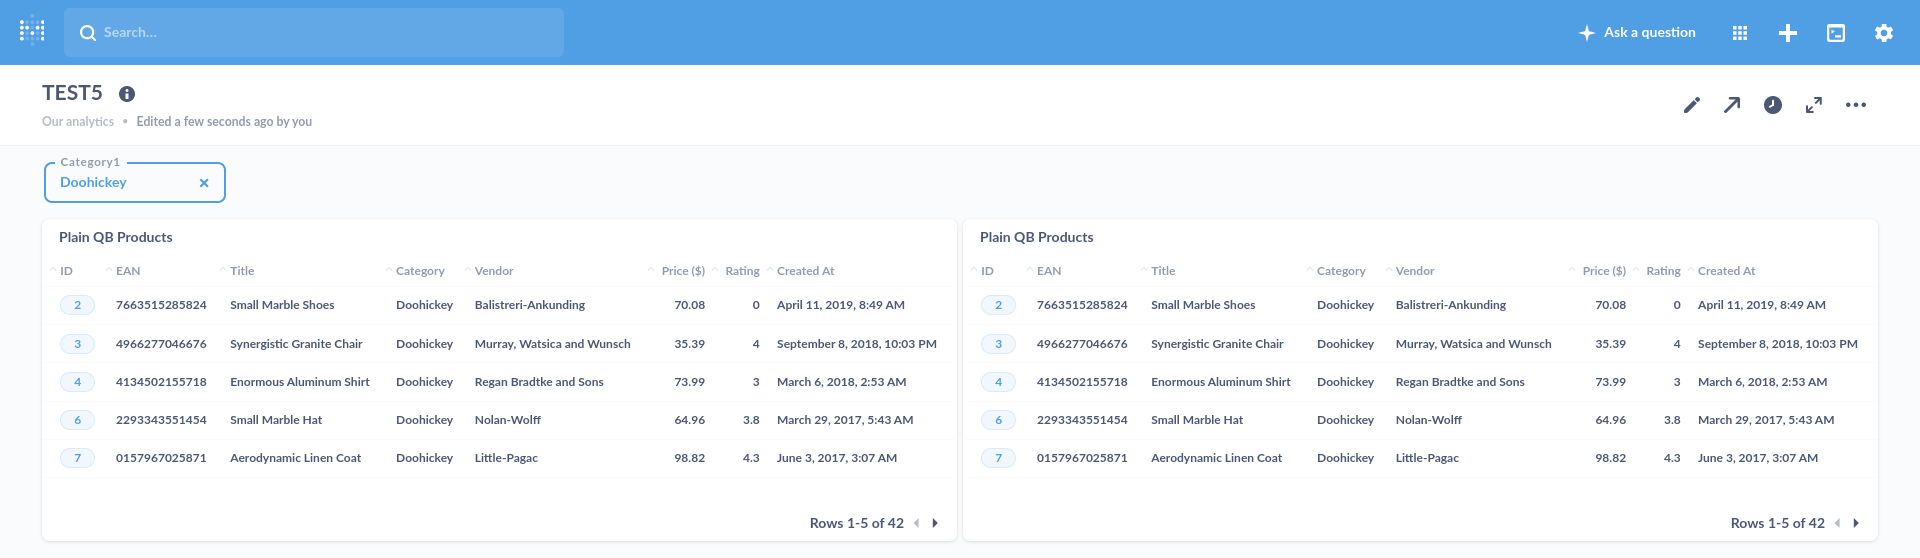The width and height of the screenshot is (1920, 558).
Task: Sort left table by EAN column
Action: (x=128, y=271)
